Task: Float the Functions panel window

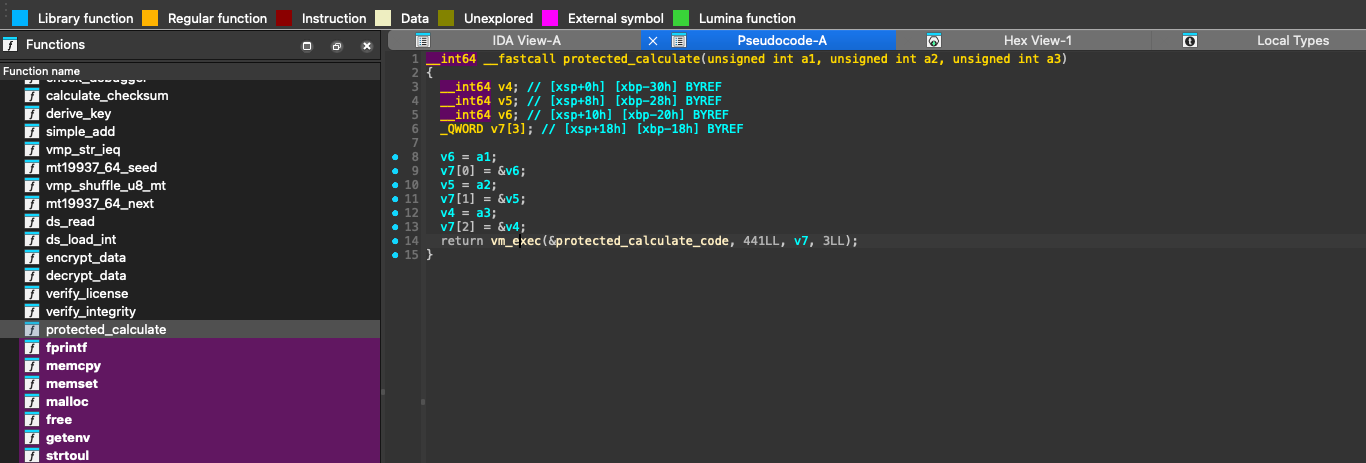Action: tap(337, 46)
